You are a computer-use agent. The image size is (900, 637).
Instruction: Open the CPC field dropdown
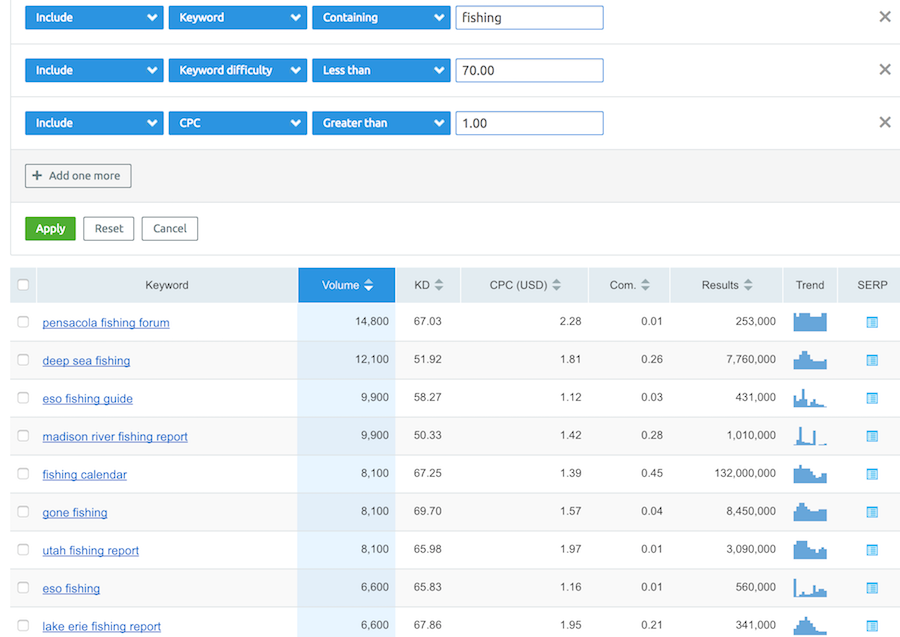pyautogui.click(x=238, y=123)
